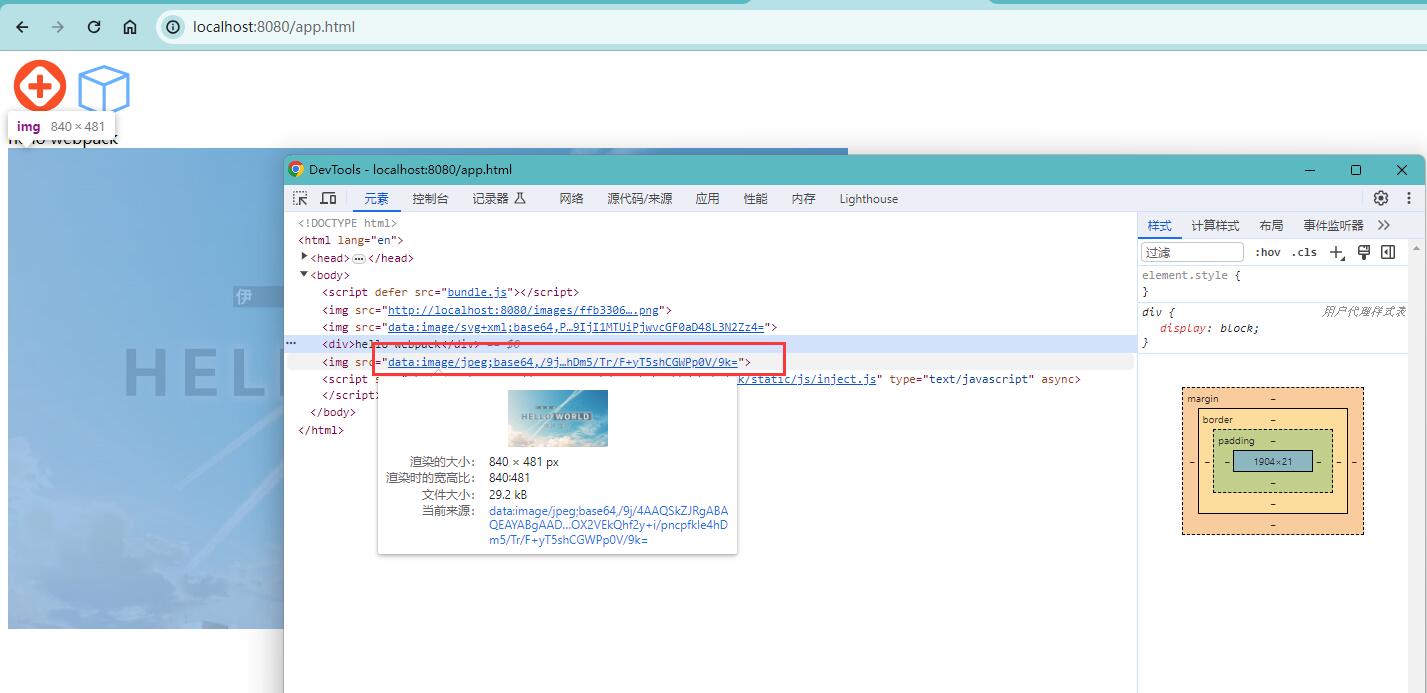Collapse the body element node
The width and height of the screenshot is (1427, 693).
coord(304,274)
